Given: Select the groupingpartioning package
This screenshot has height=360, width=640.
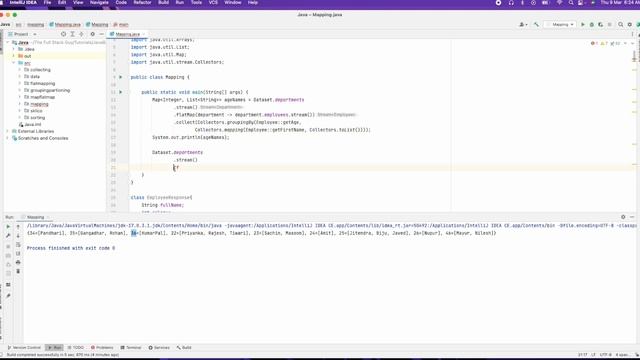Looking at the screenshot, I should tap(50, 91).
